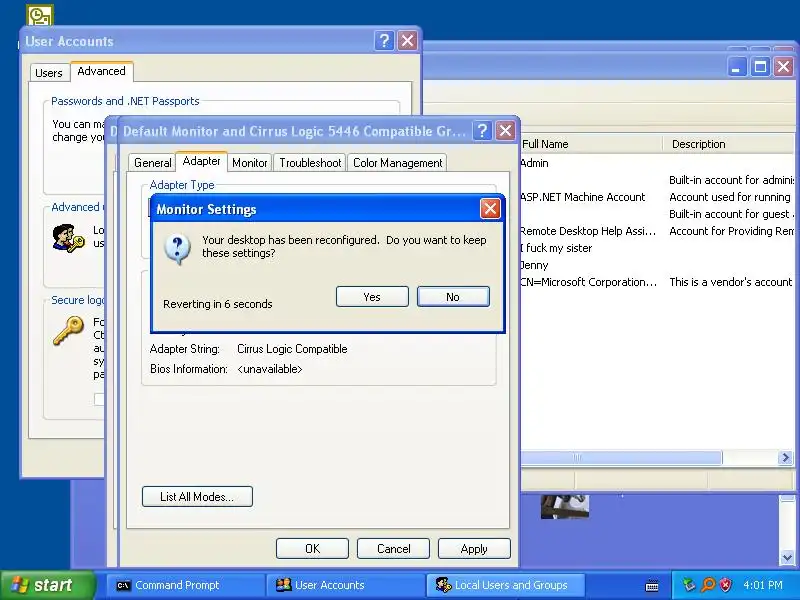The image size is (800, 600).
Task: Select Remote Desktop Help Assistant row
Action: click(658, 231)
